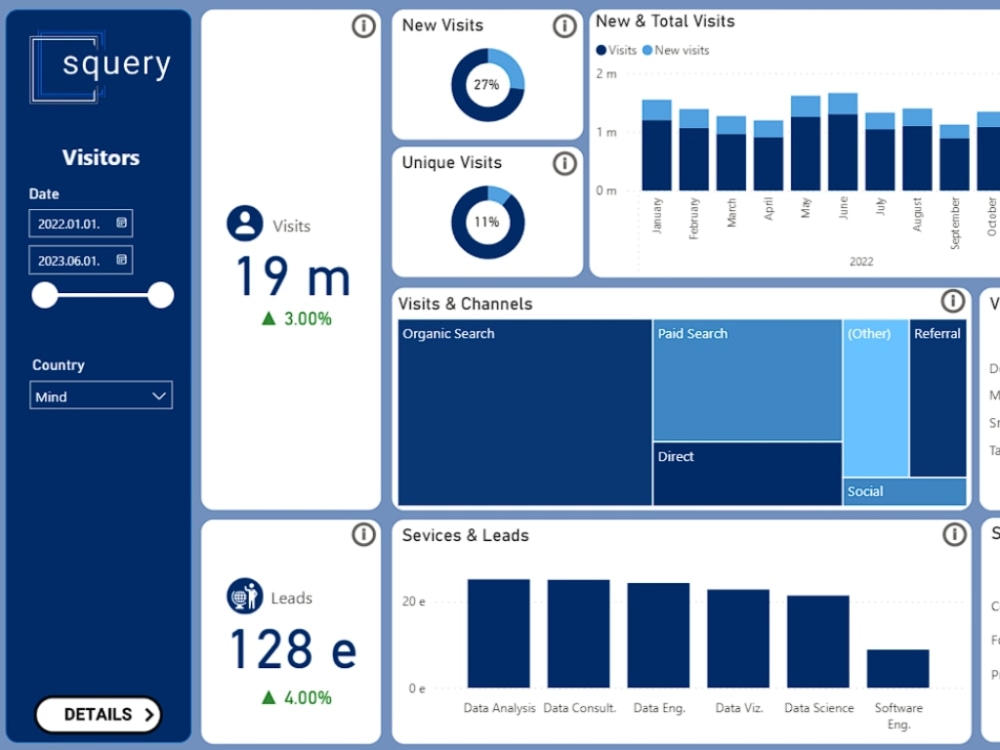Click the right handle of the date slider
Viewport: 1000px width, 750px height.
159,295
